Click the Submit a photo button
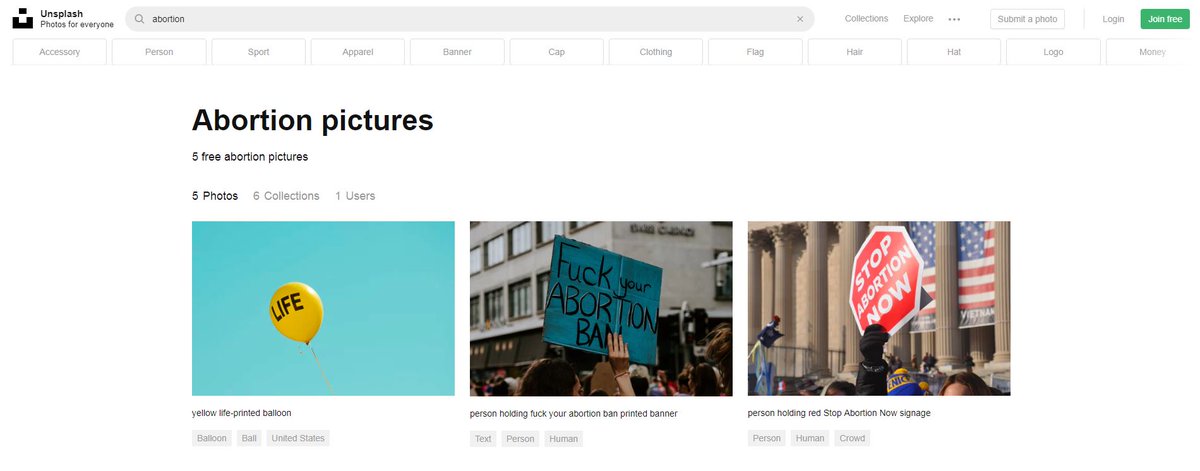1200x471 pixels. tap(1027, 19)
